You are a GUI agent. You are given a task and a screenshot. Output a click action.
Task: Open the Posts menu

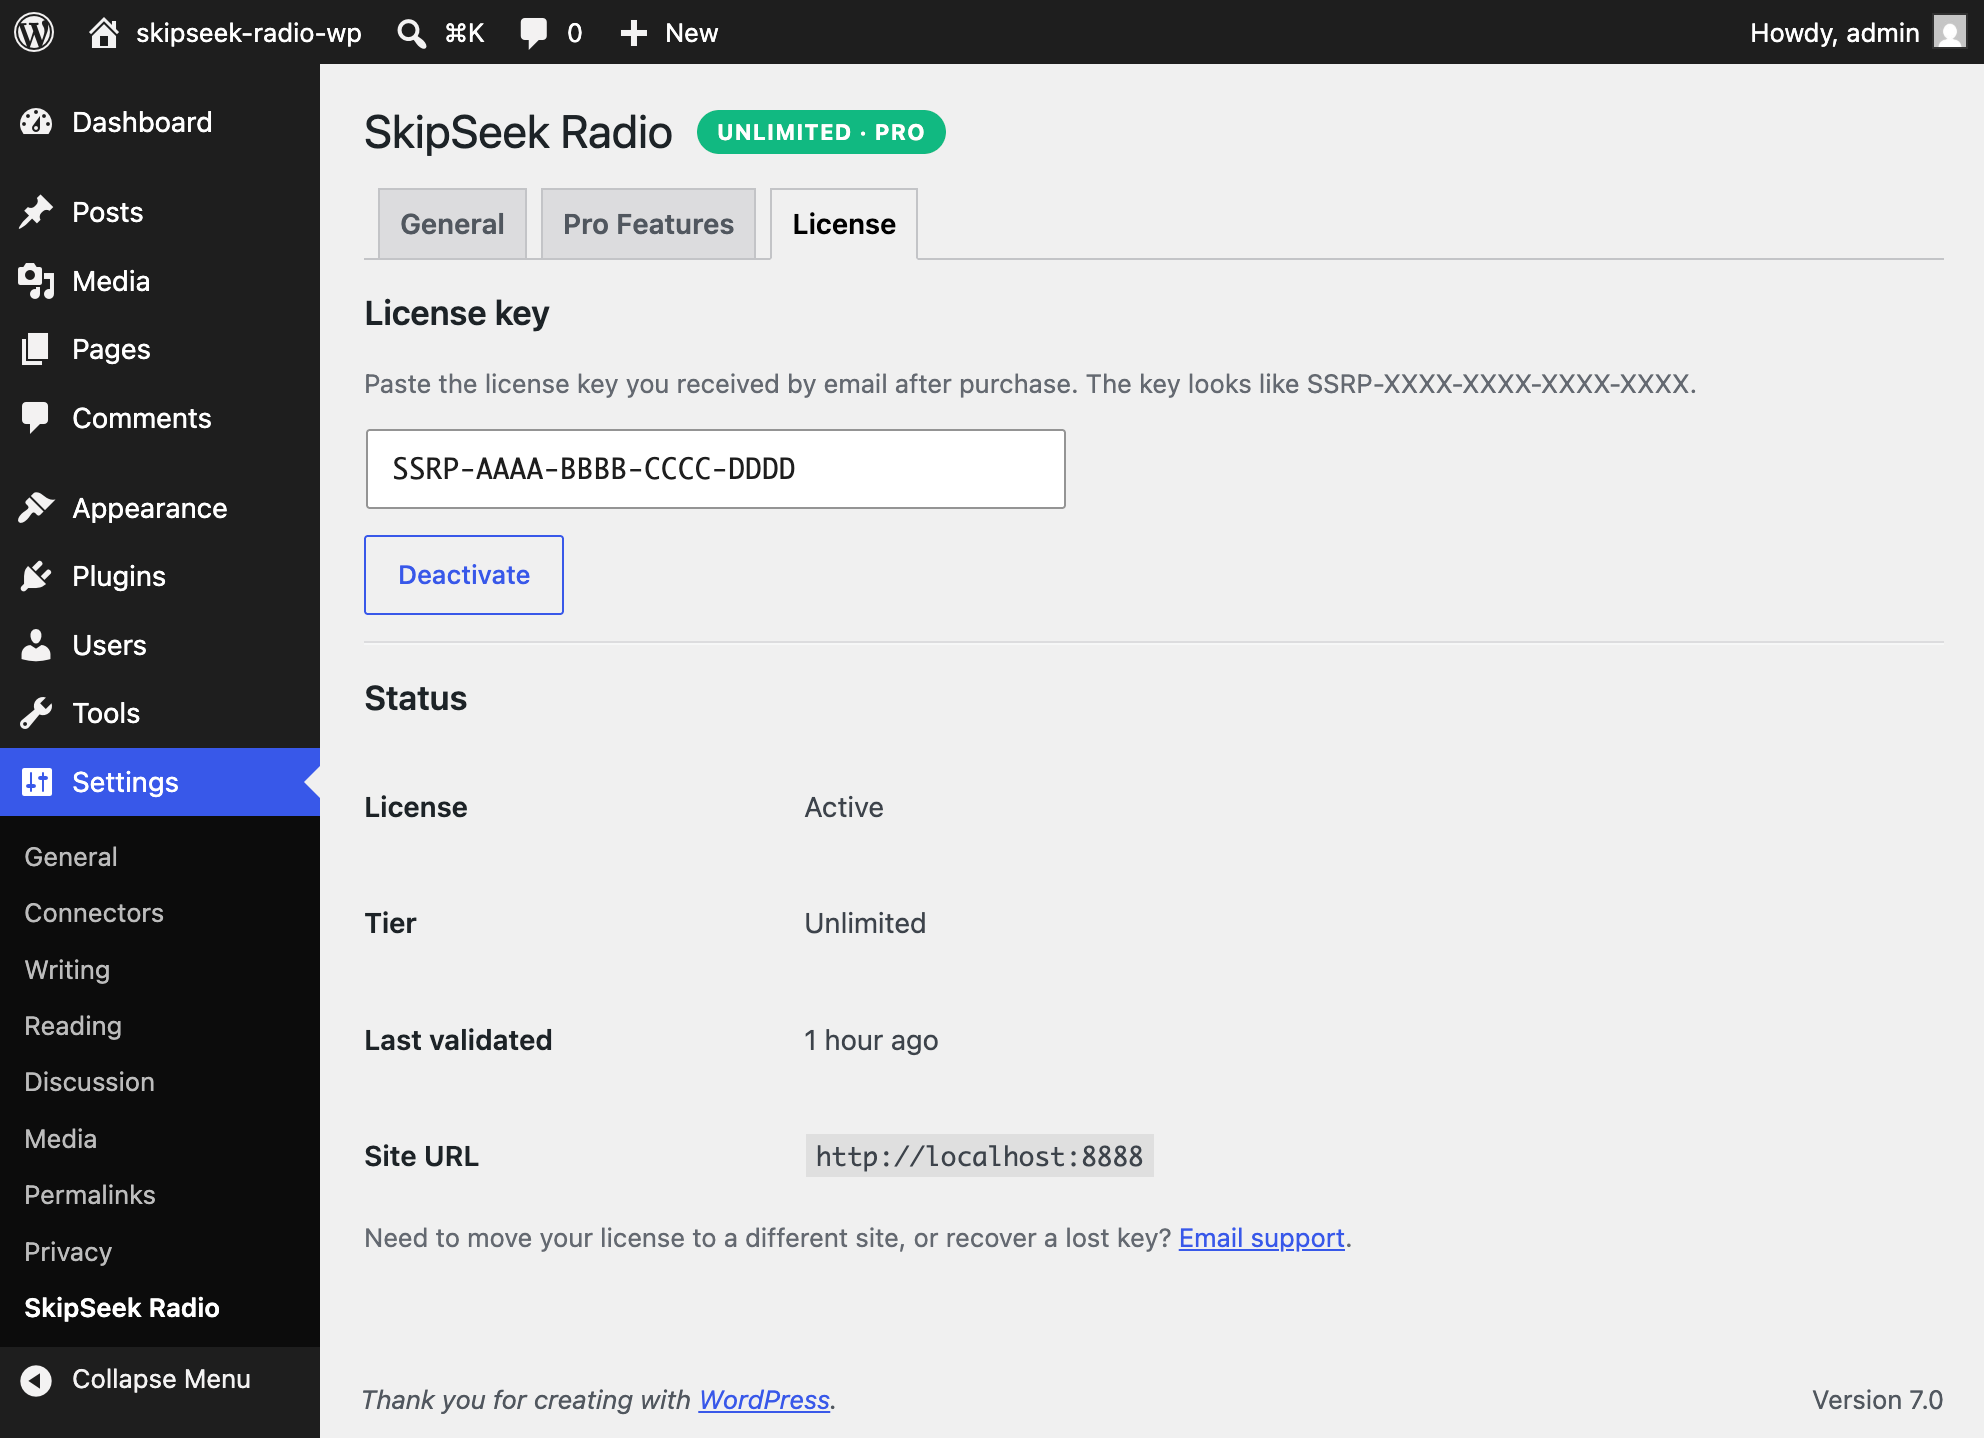[x=108, y=212]
